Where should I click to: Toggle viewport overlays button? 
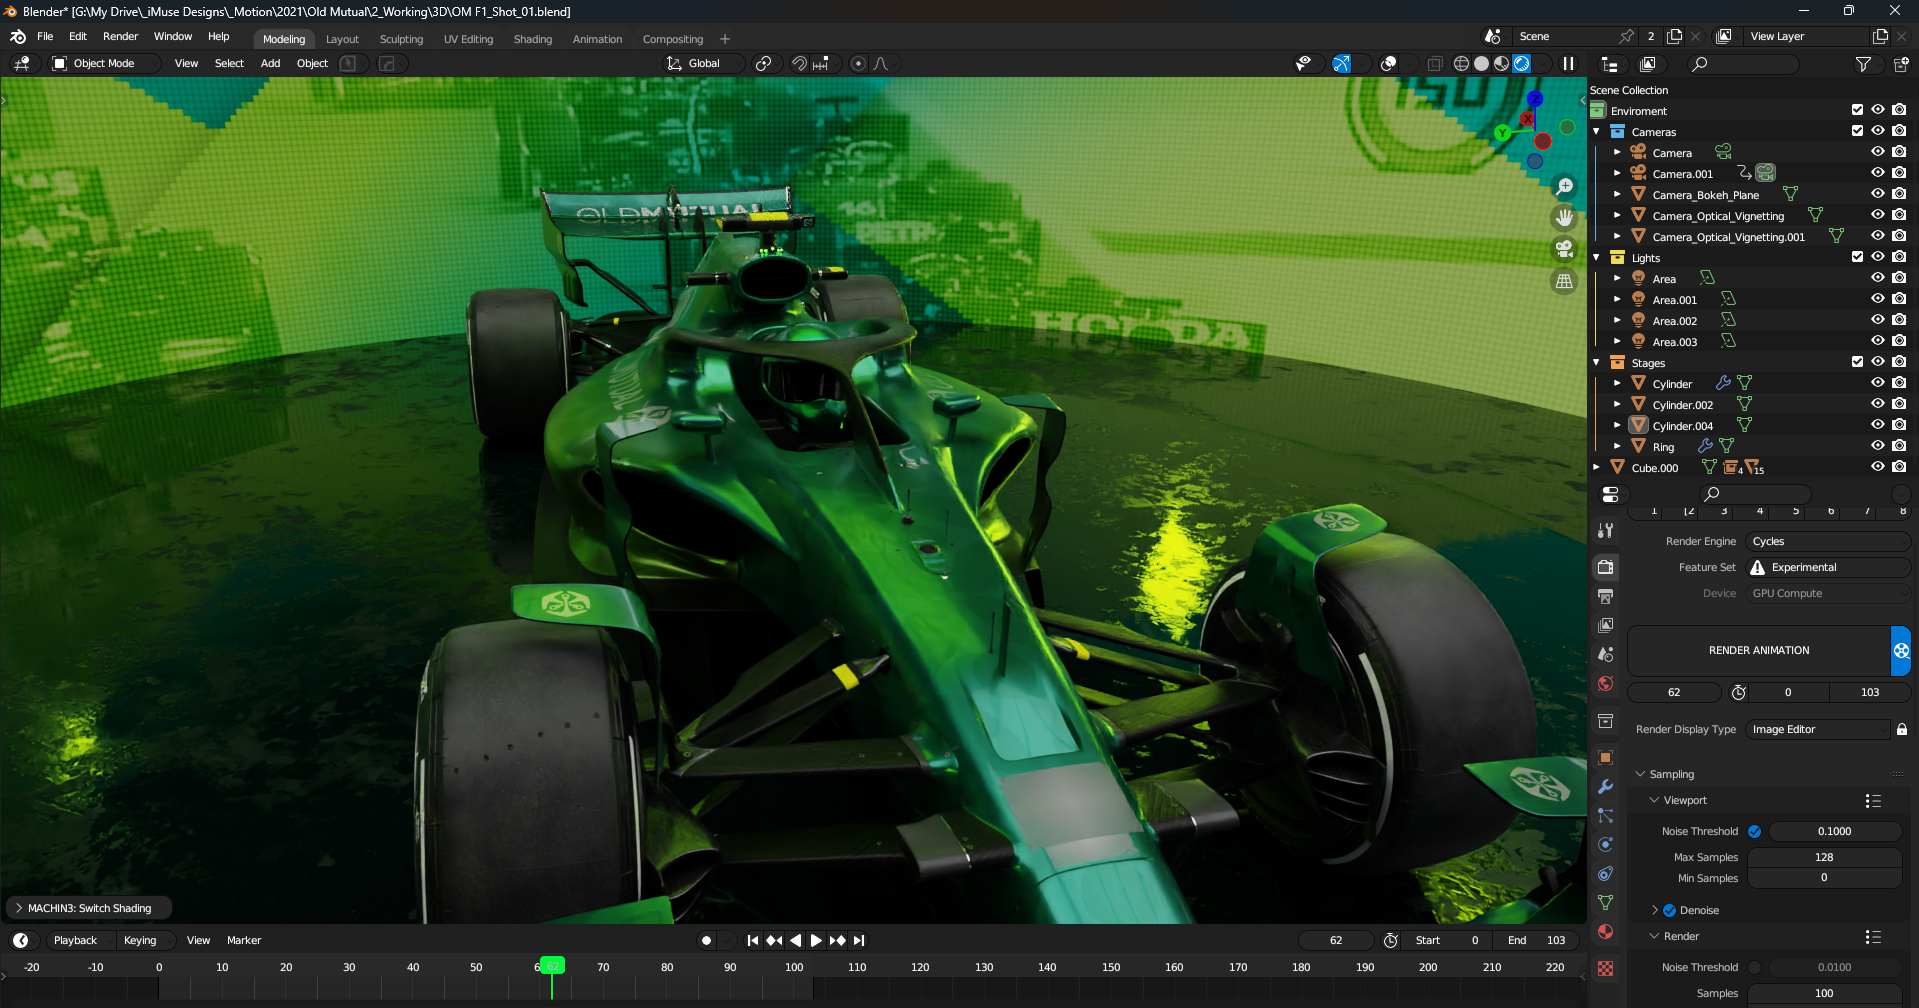(x=1388, y=63)
